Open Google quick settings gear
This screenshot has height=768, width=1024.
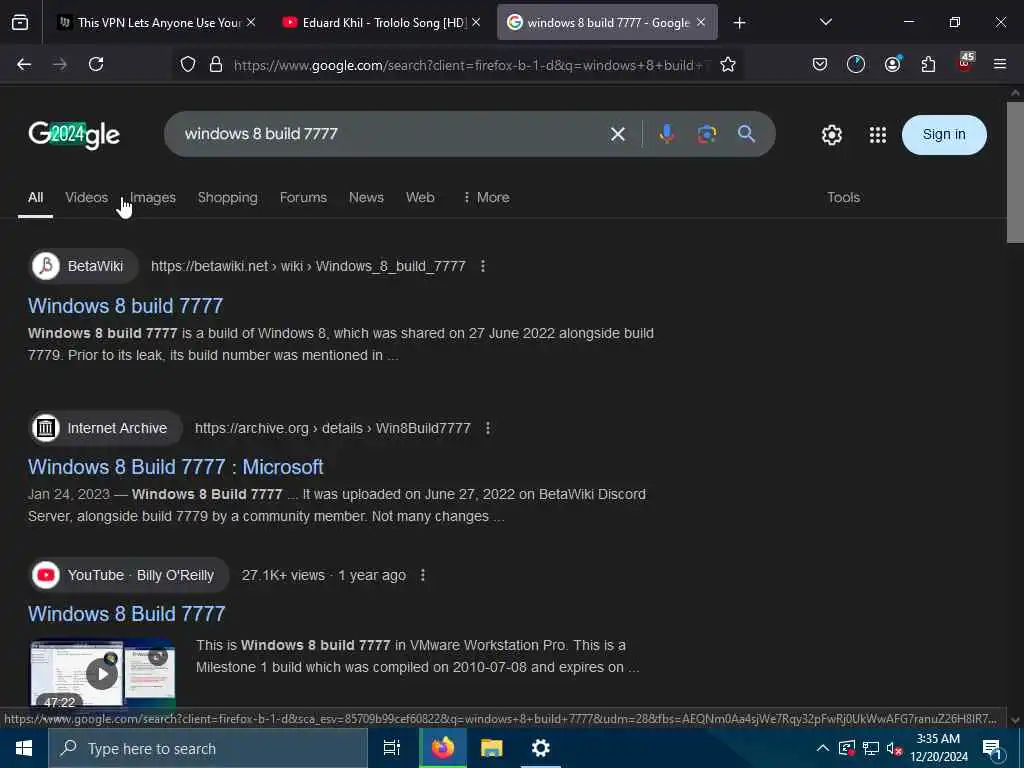[x=831, y=135]
